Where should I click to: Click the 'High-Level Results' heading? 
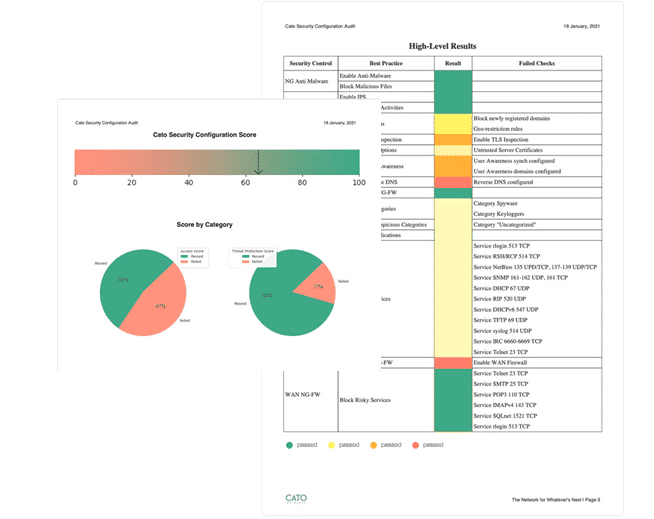click(443, 46)
